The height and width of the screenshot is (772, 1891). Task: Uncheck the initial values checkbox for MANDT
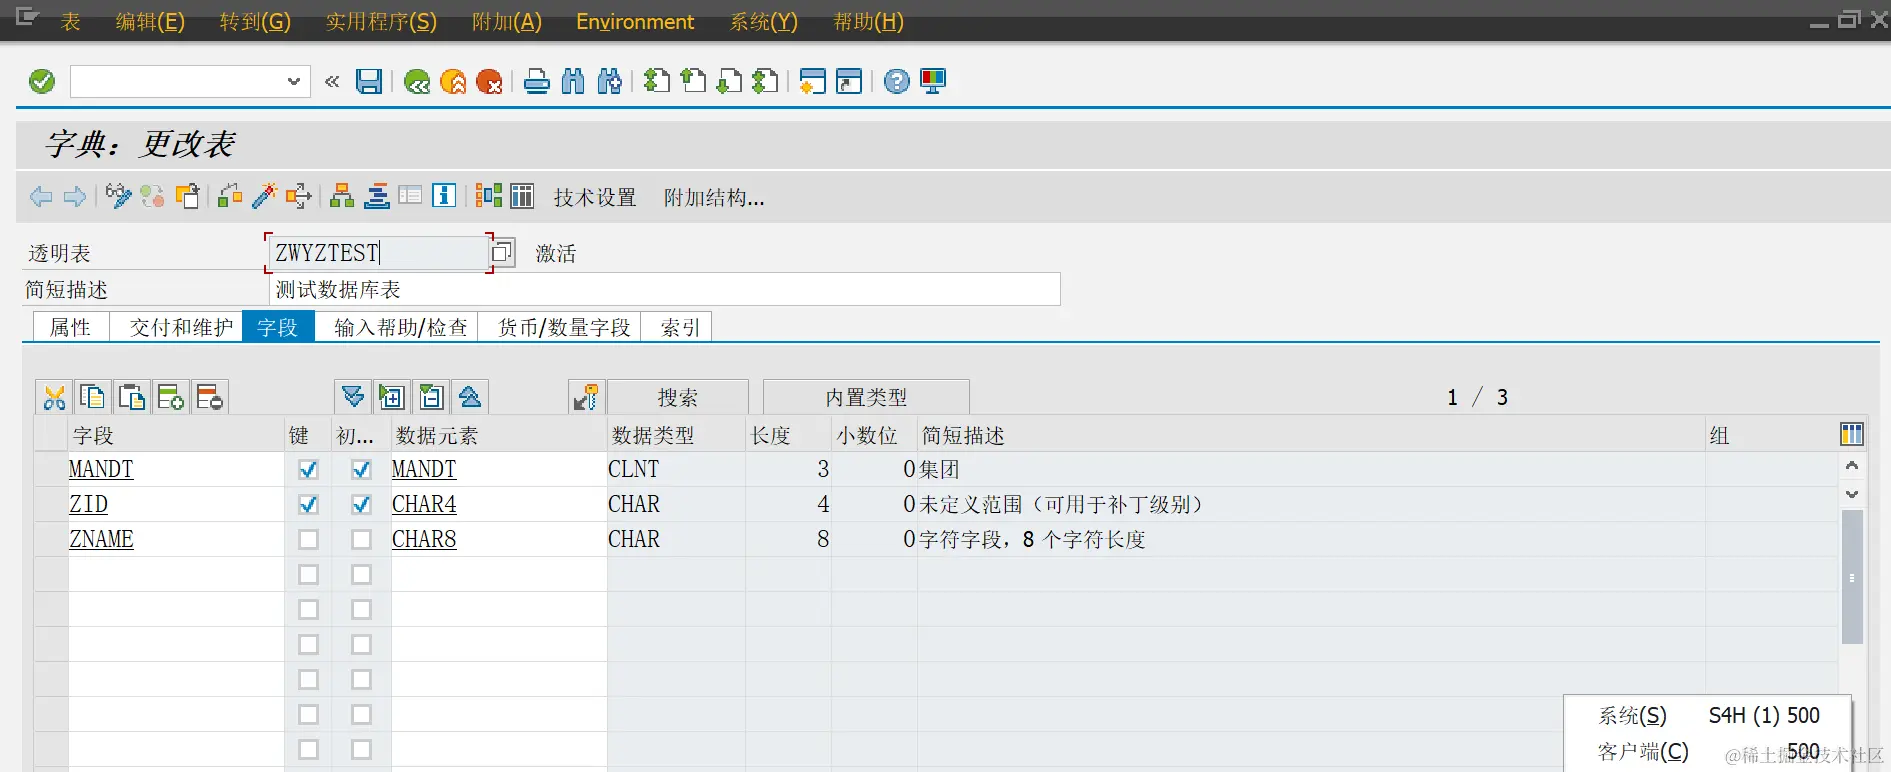click(x=361, y=469)
